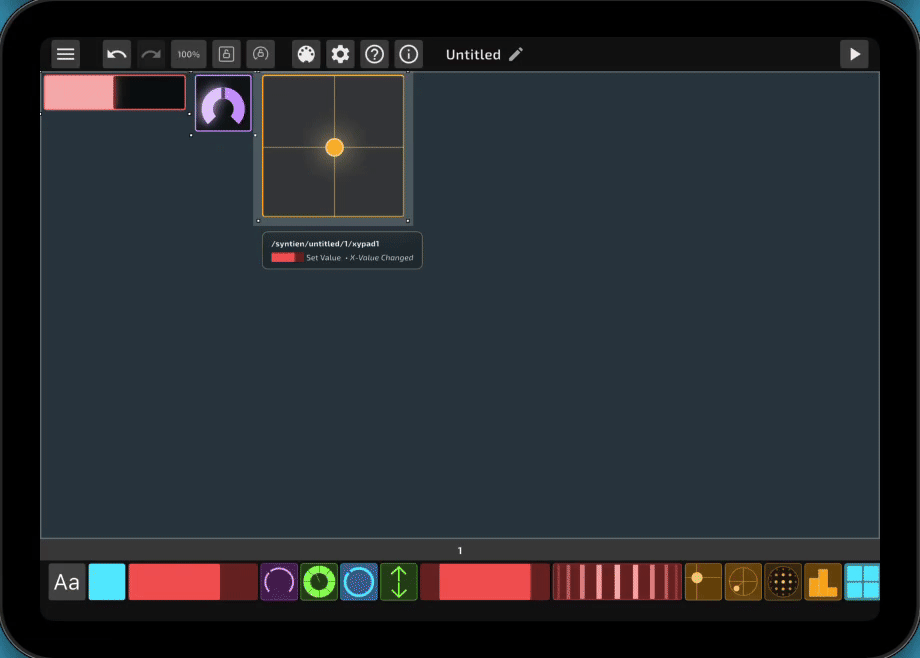Add the orange radial pad from the palette
Screen dimensions: 920x658
(x=743, y=582)
